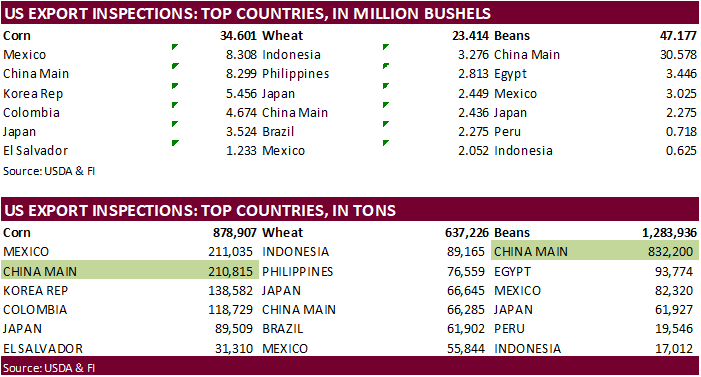The width and height of the screenshot is (701, 377).
Task: Click the PHILIPPINES 76,559 wheat value
Action: pyautogui.click(x=466, y=271)
